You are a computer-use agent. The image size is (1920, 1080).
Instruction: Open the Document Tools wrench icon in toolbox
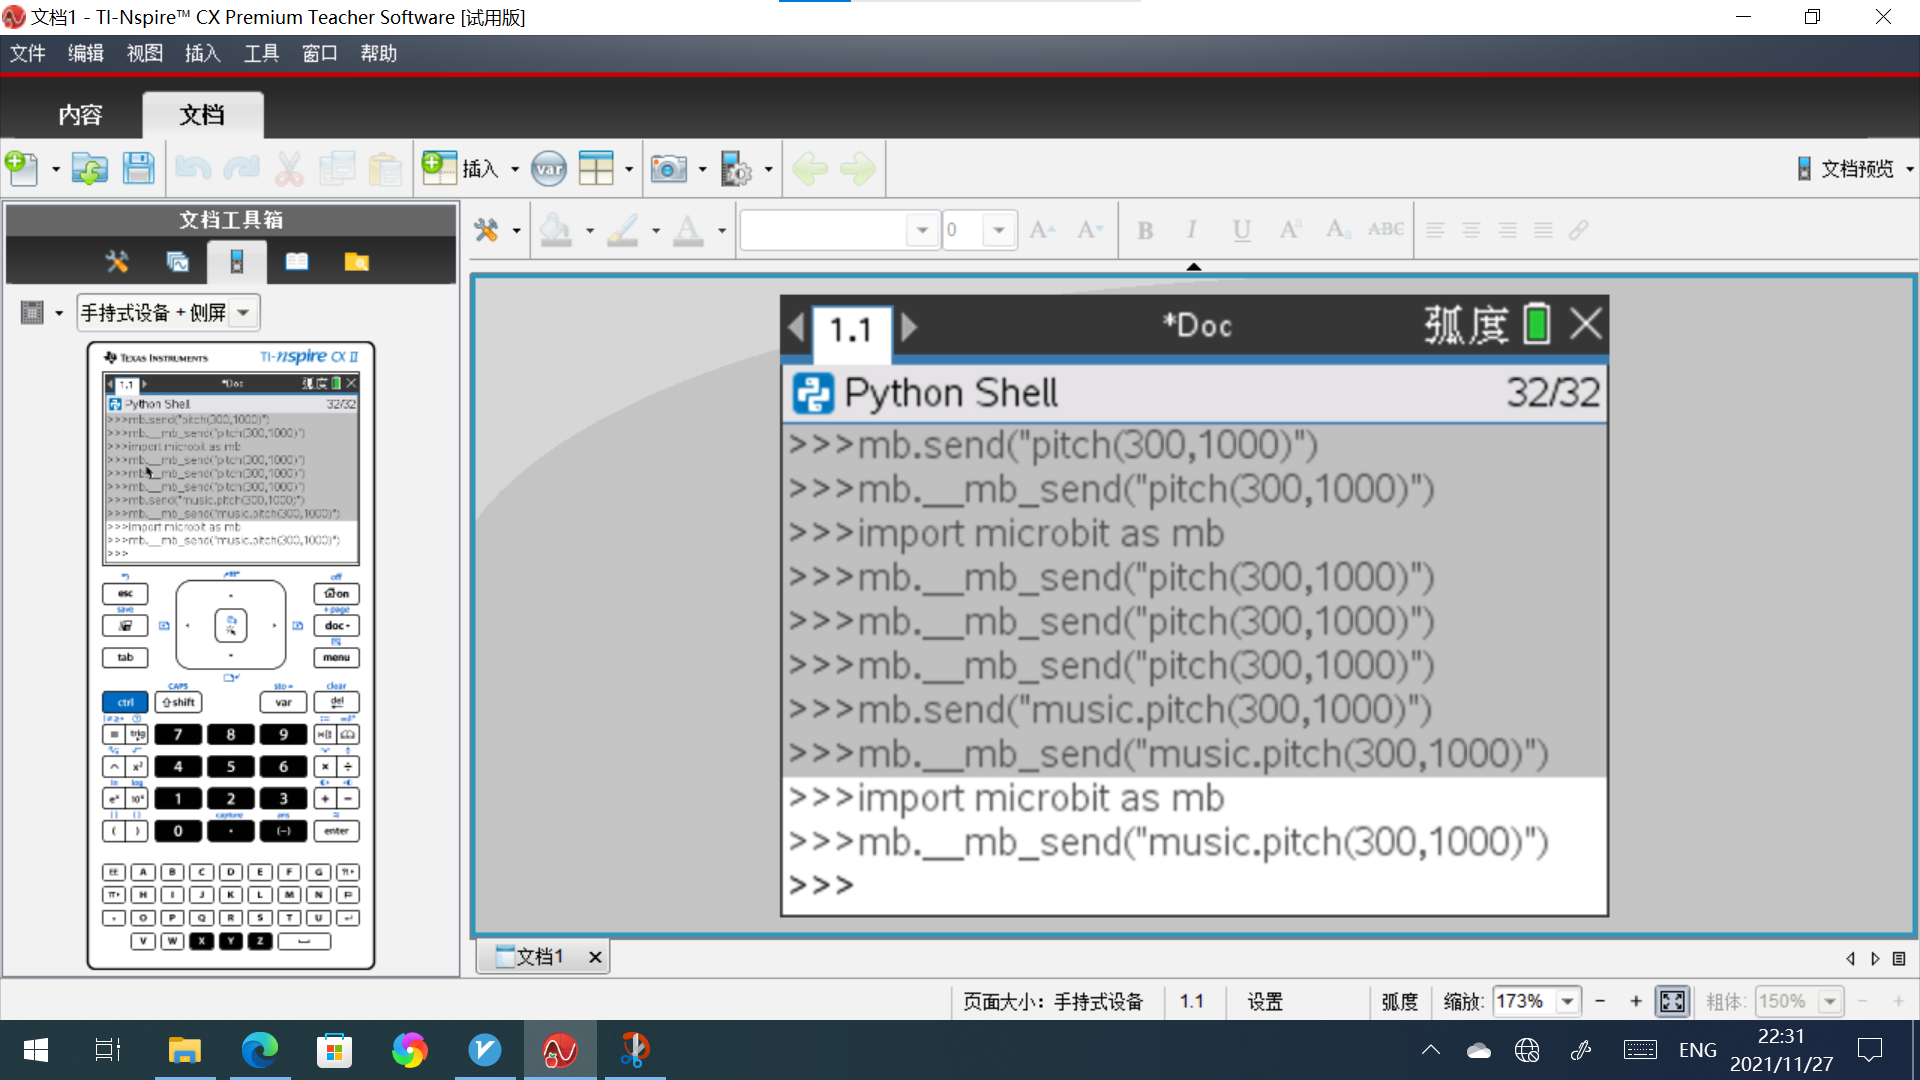tap(117, 262)
